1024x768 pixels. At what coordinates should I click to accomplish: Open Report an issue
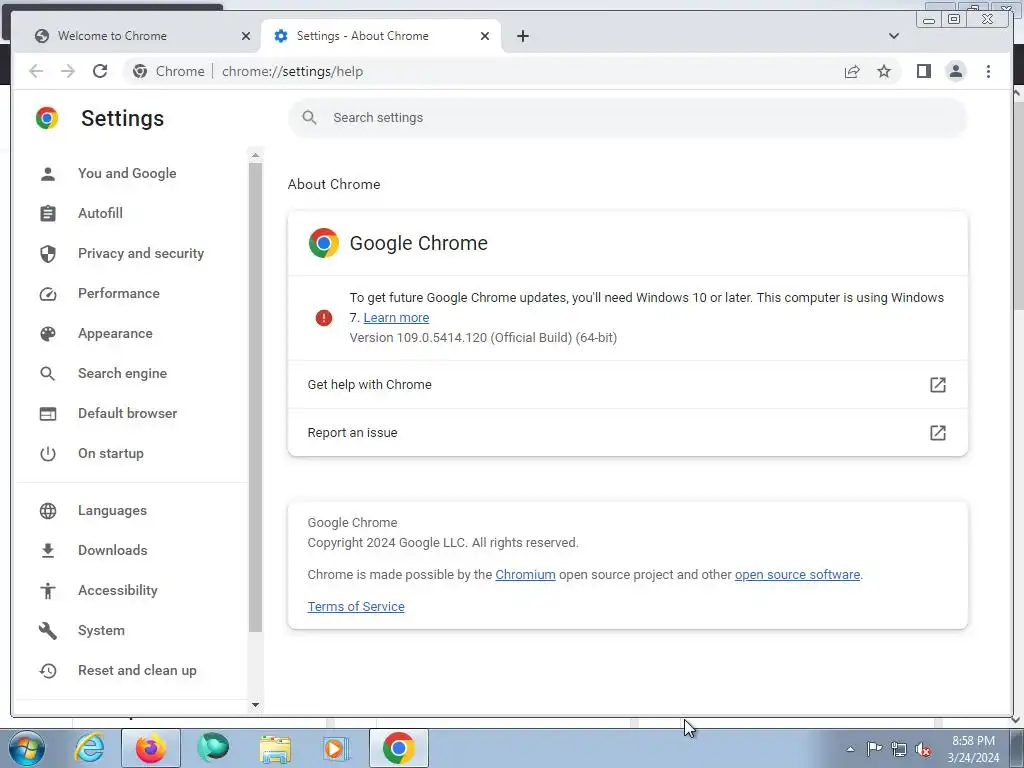click(628, 432)
